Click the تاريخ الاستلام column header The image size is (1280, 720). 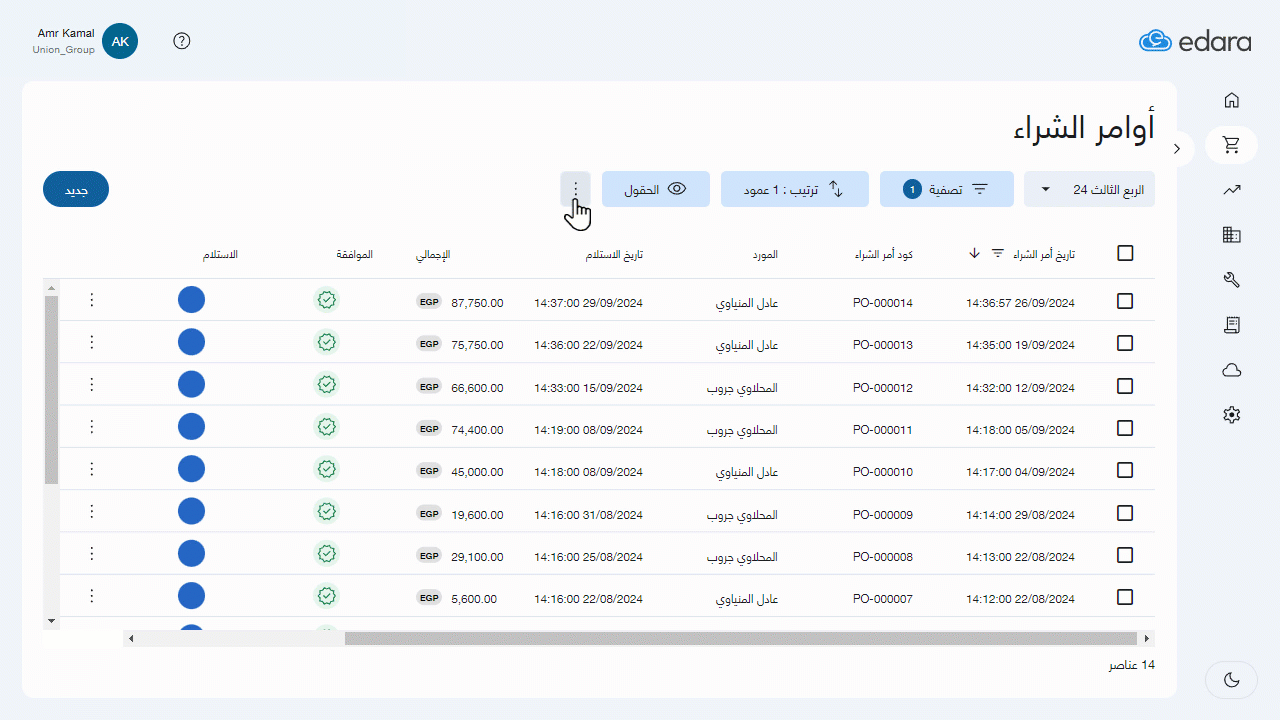(614, 255)
